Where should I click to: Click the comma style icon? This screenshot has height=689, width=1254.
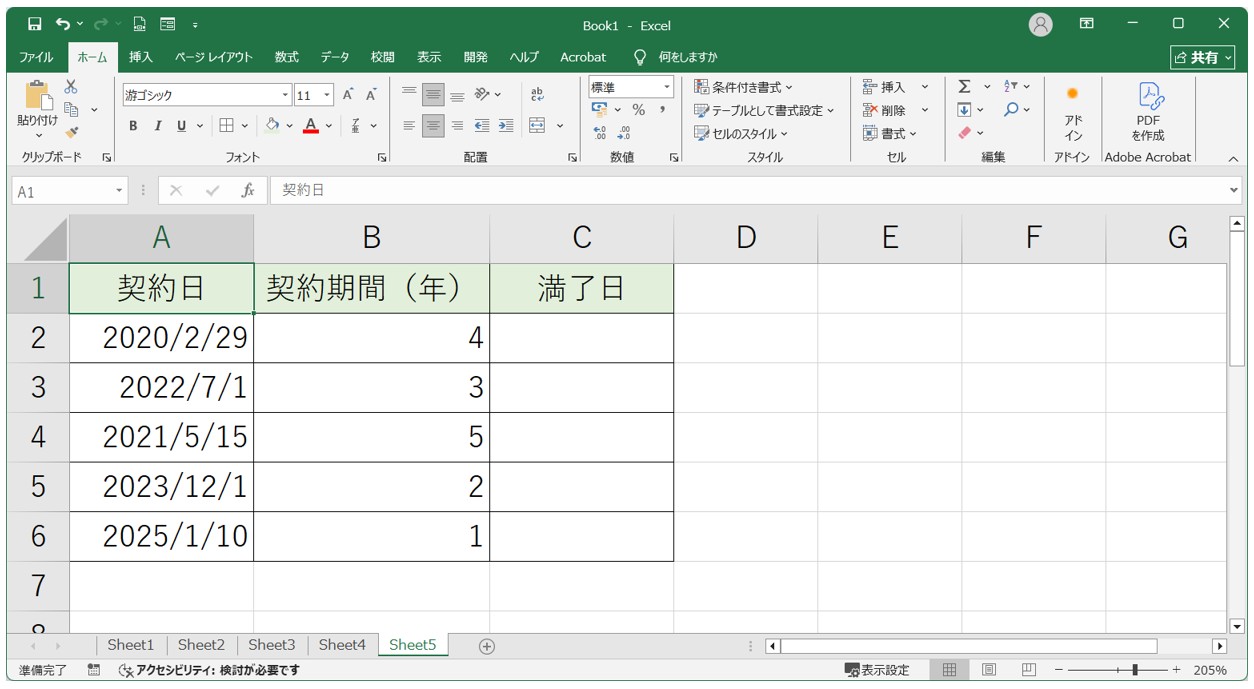pos(662,110)
